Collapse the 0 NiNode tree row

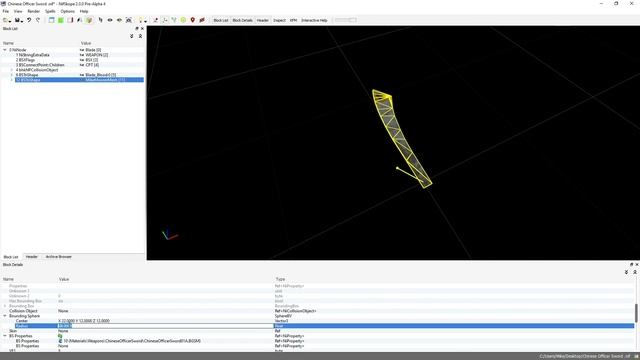pyautogui.click(x=5, y=50)
